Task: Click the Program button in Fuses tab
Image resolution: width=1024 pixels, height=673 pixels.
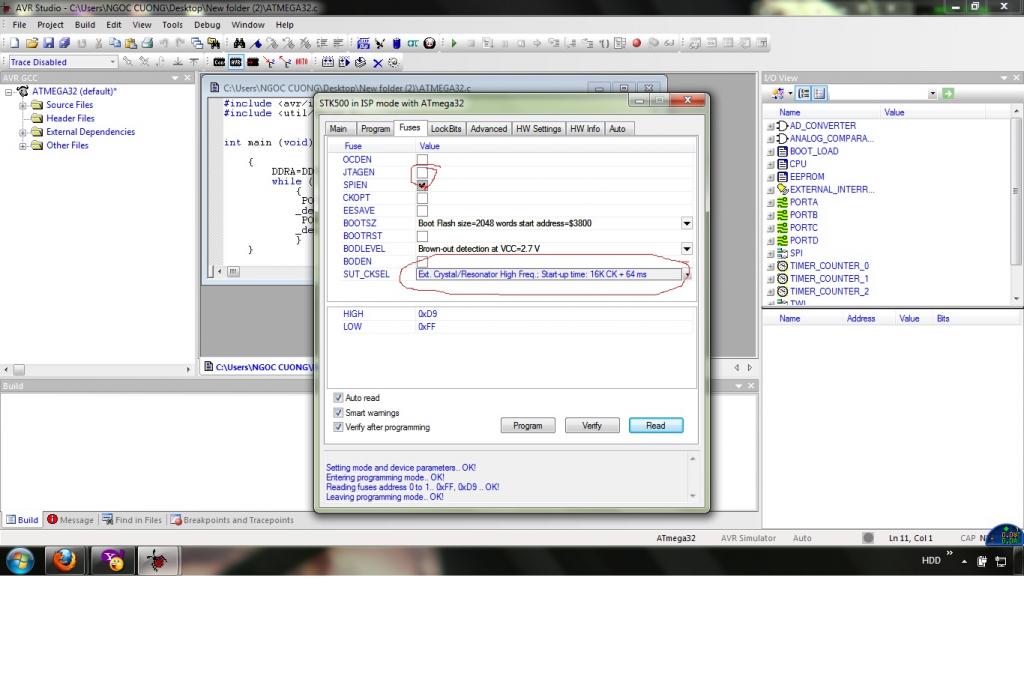Action: coord(528,426)
